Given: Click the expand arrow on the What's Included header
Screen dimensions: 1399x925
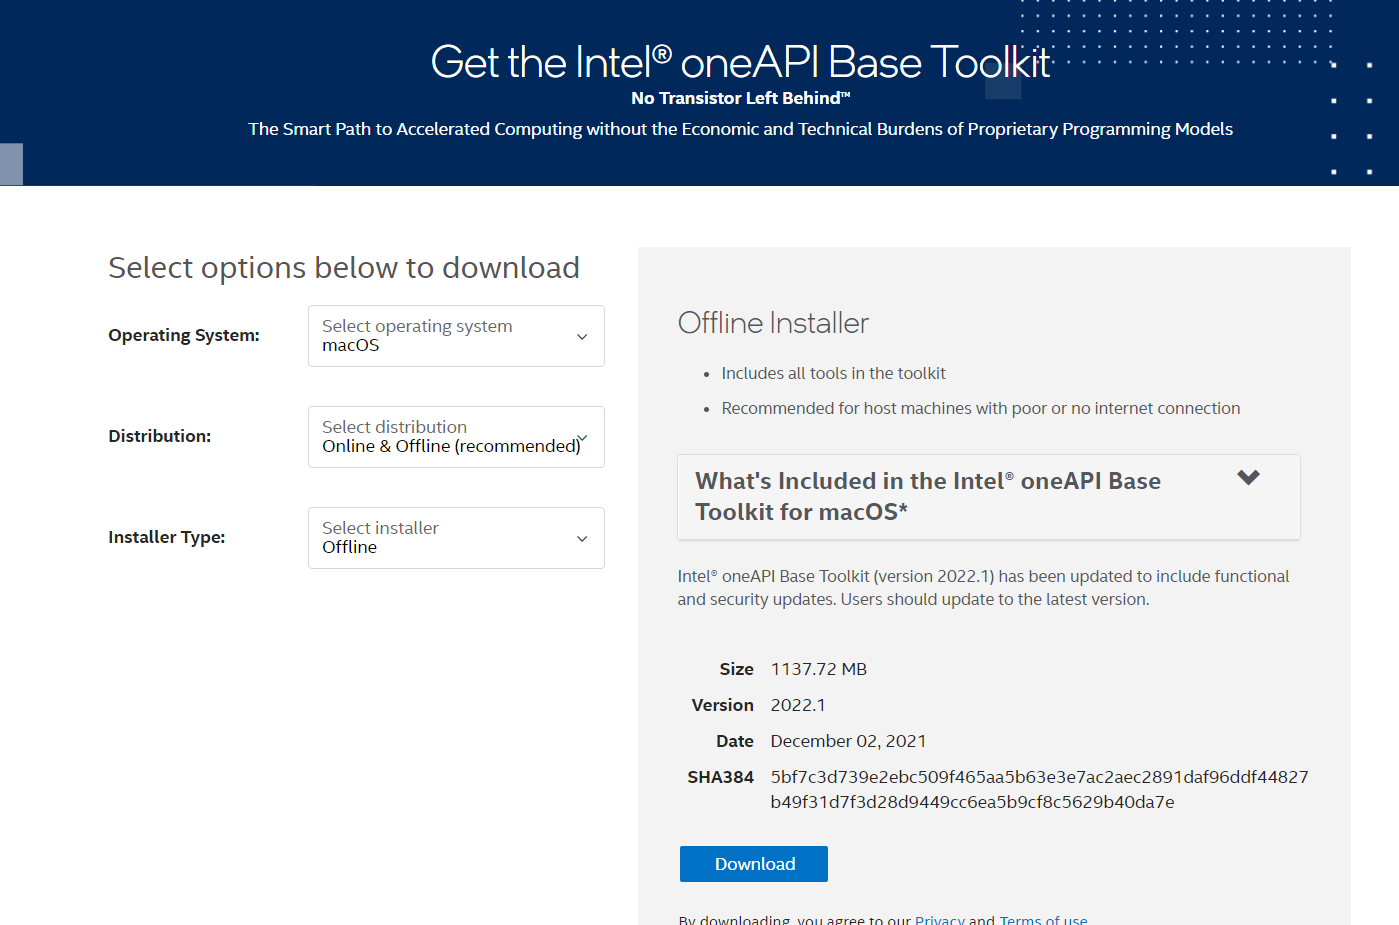Looking at the screenshot, I should [x=1248, y=478].
